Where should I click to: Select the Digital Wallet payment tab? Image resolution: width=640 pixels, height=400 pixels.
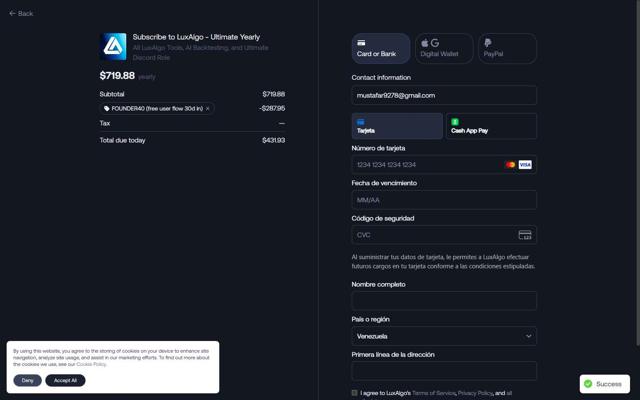pyautogui.click(x=444, y=49)
